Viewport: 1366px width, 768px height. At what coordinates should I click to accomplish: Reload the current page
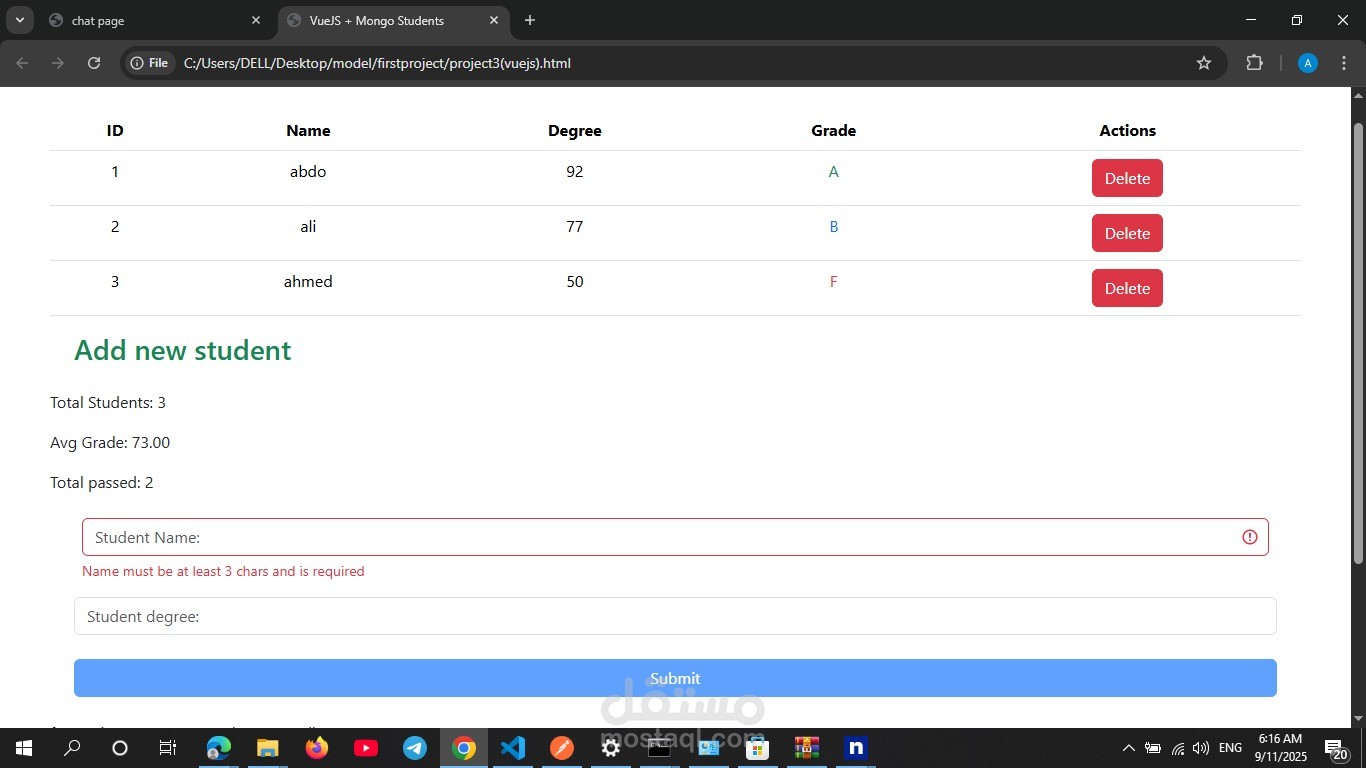(x=94, y=63)
